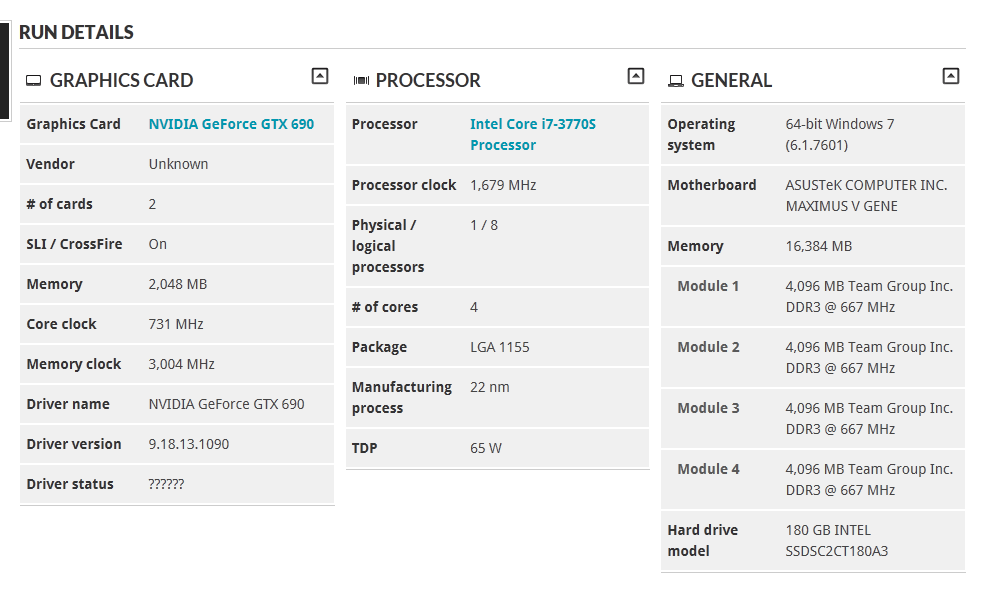
Task: Click the '2,048 MB' memory value
Action: (177, 285)
